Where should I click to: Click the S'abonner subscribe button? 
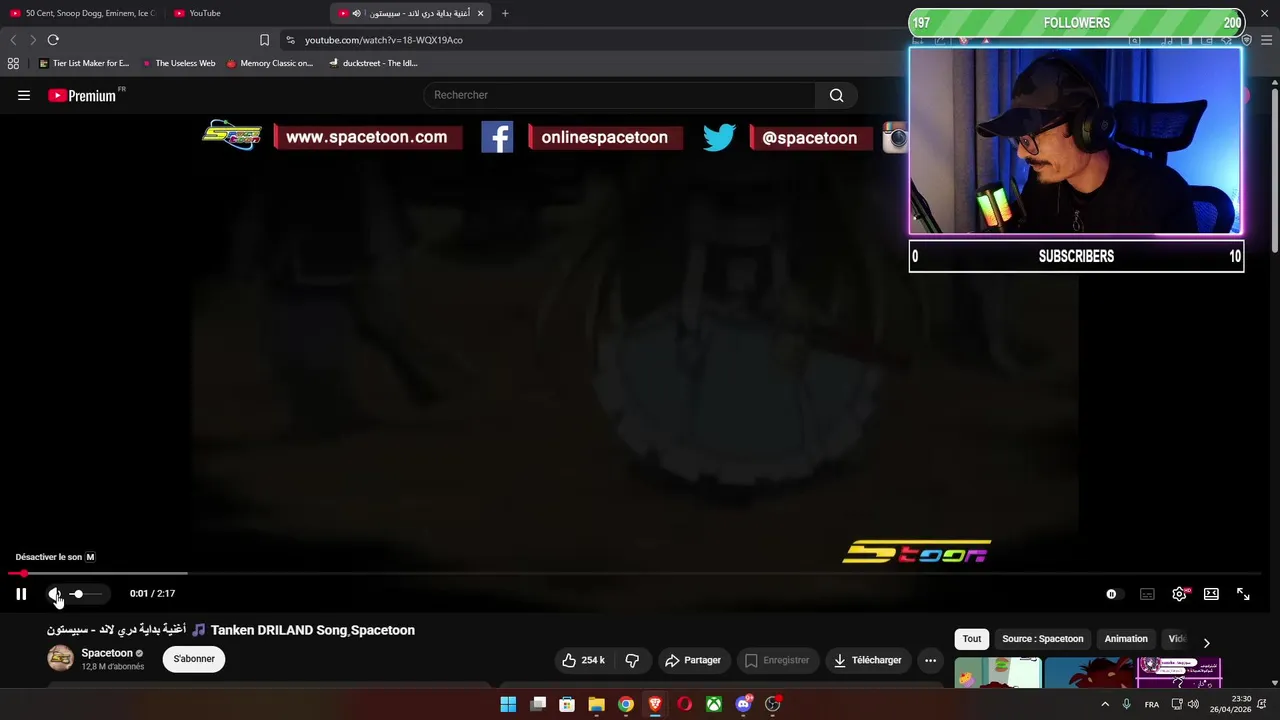click(194, 659)
